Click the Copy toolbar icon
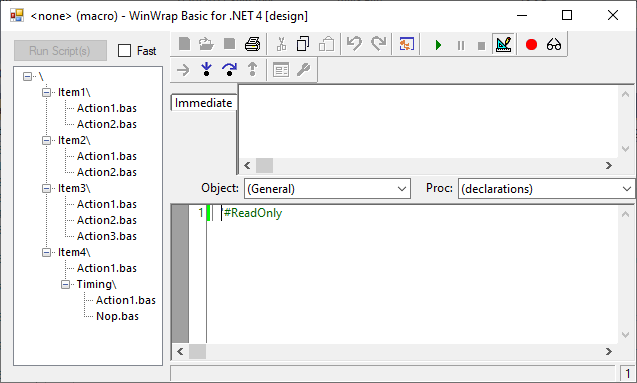 click(303, 44)
